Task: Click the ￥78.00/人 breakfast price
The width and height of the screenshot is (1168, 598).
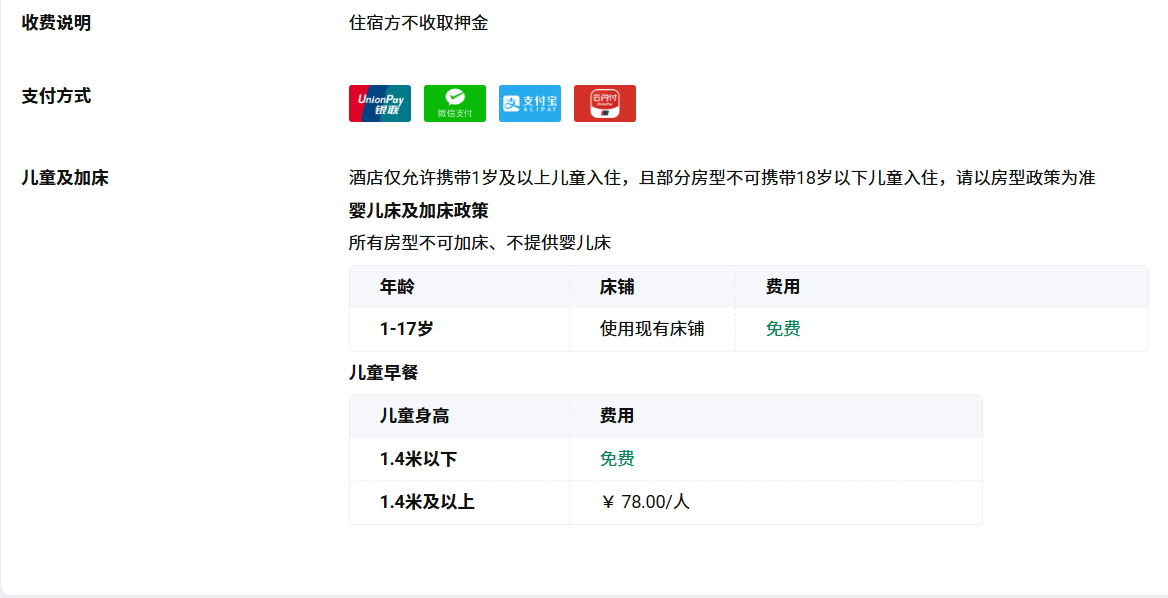Action: [x=645, y=502]
